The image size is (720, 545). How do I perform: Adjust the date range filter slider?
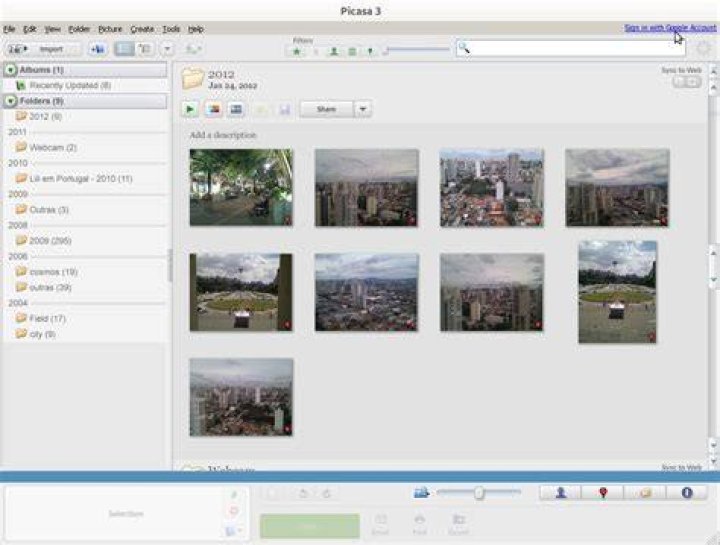[x=416, y=50]
